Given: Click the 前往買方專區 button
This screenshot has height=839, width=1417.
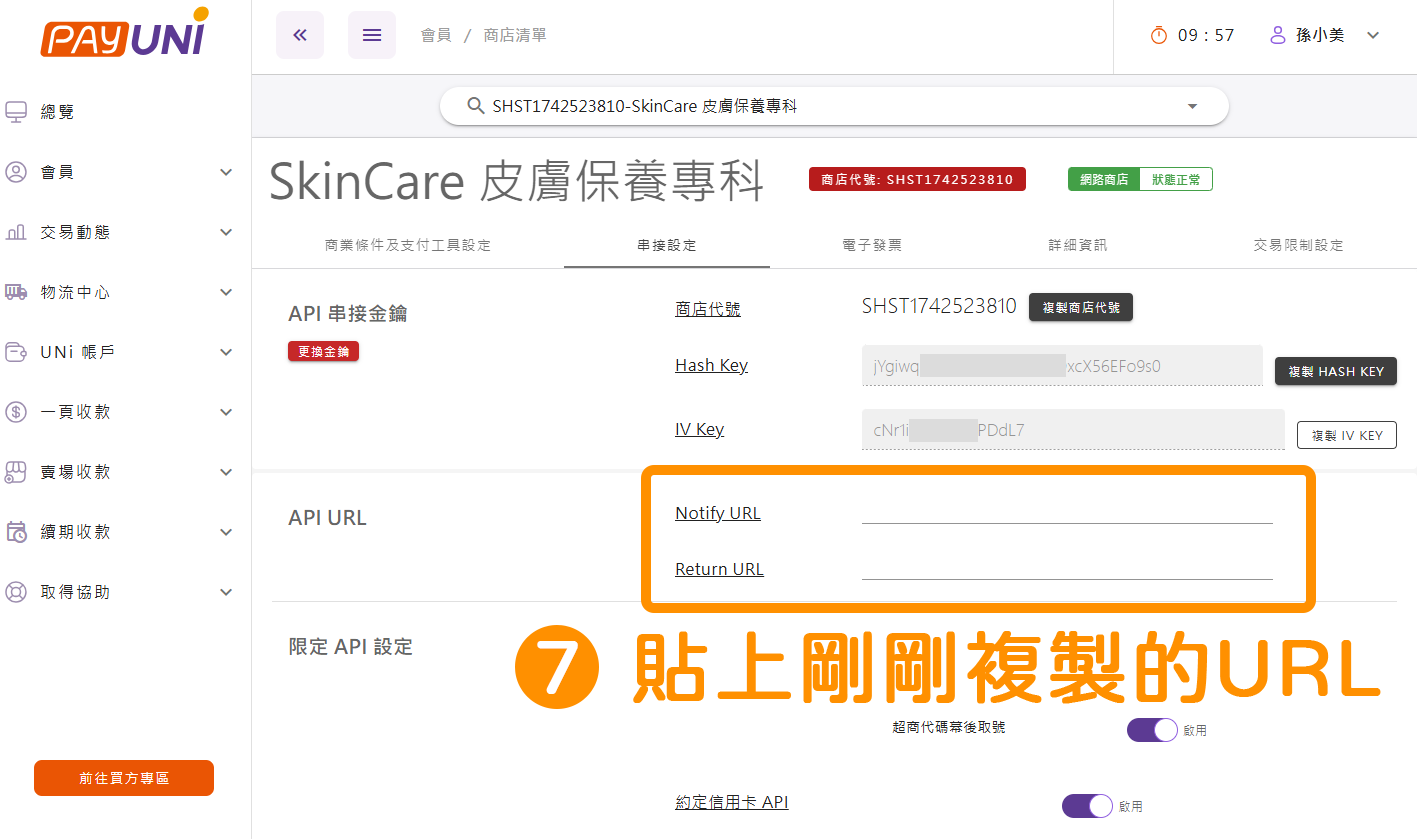Looking at the screenshot, I should pyautogui.click(x=124, y=778).
